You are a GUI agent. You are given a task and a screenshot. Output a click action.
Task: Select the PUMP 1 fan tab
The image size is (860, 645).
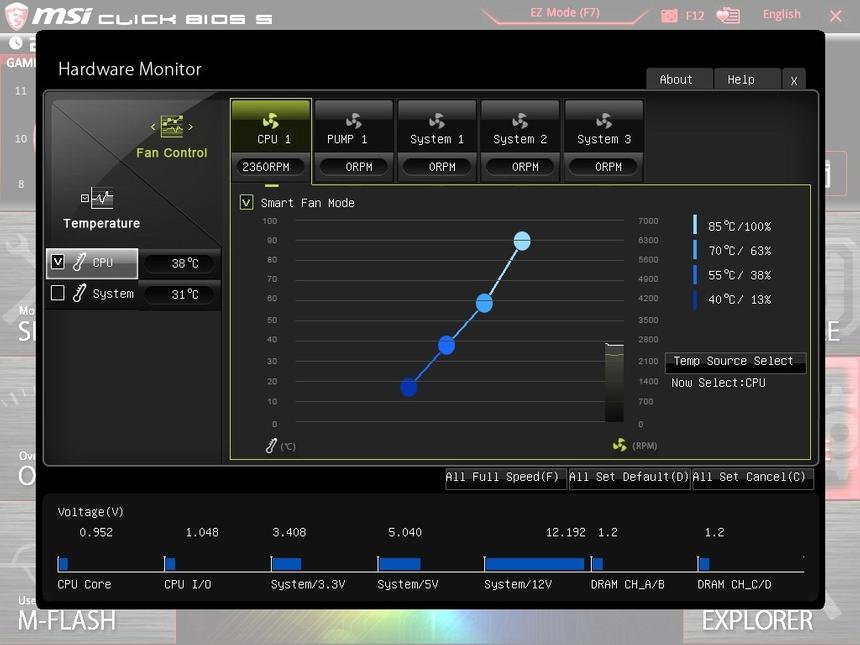coord(354,140)
